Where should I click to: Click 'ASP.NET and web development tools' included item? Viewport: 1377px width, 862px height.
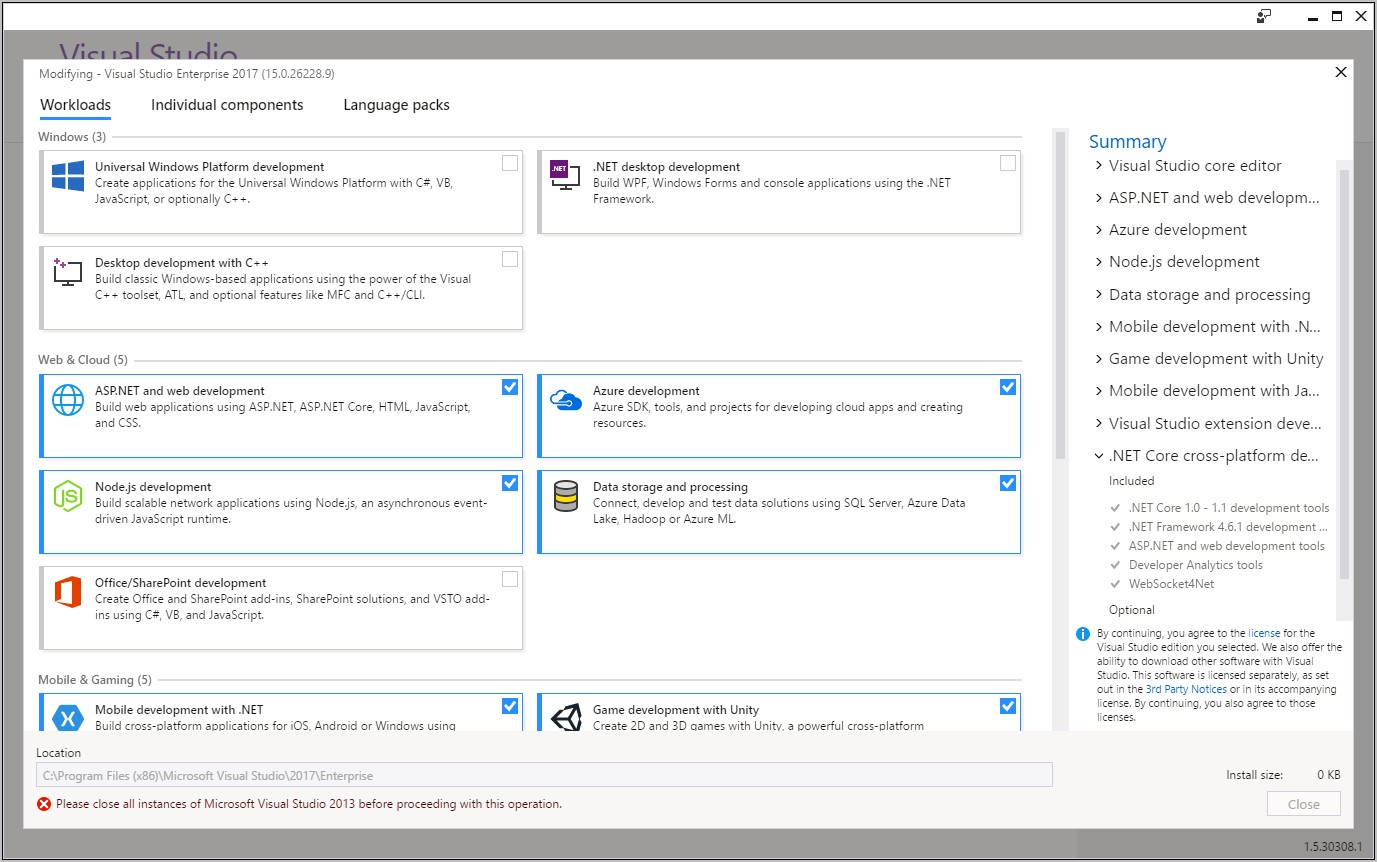tap(1227, 546)
